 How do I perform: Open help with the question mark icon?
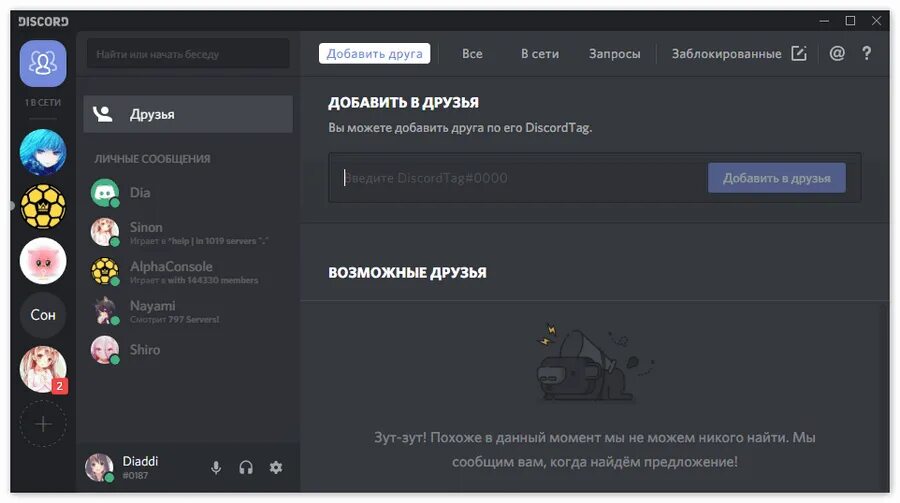pos(867,53)
